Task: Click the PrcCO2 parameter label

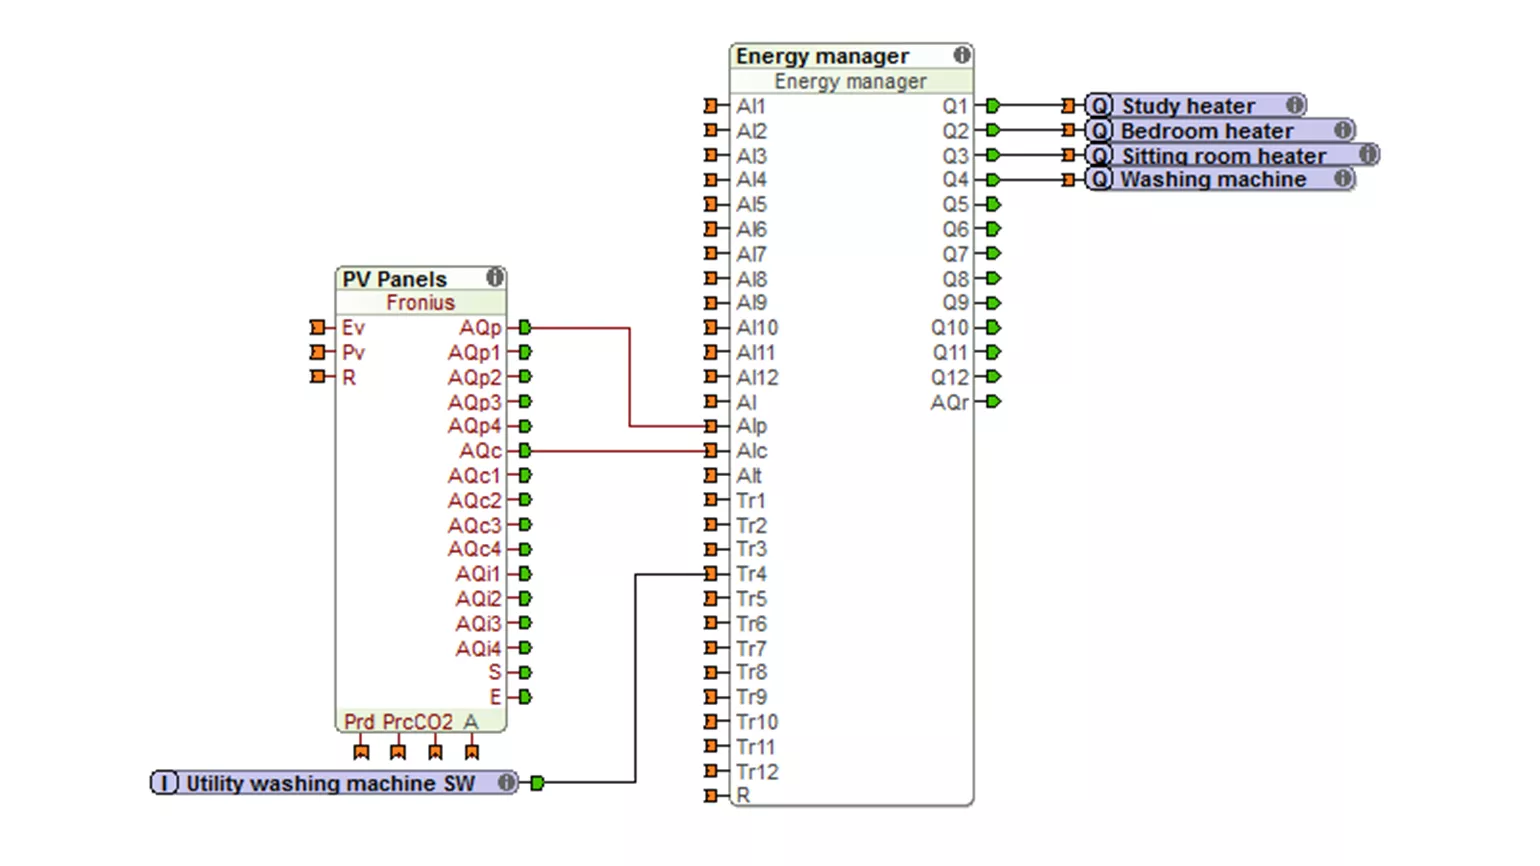Action: pyautogui.click(x=417, y=722)
